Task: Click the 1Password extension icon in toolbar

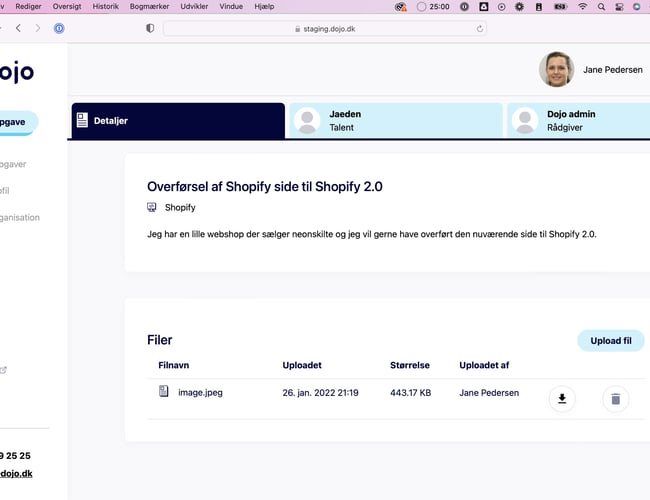Action: tap(59, 28)
